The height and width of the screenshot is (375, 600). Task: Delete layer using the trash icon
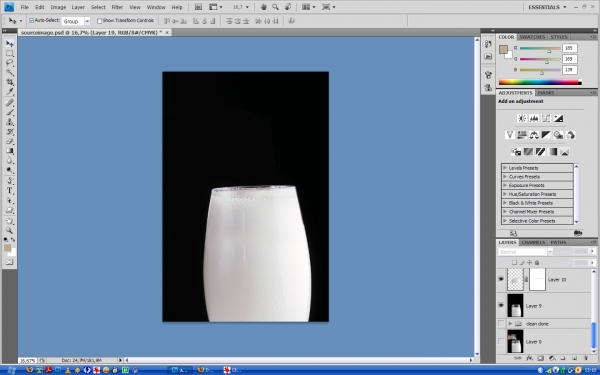[586, 359]
